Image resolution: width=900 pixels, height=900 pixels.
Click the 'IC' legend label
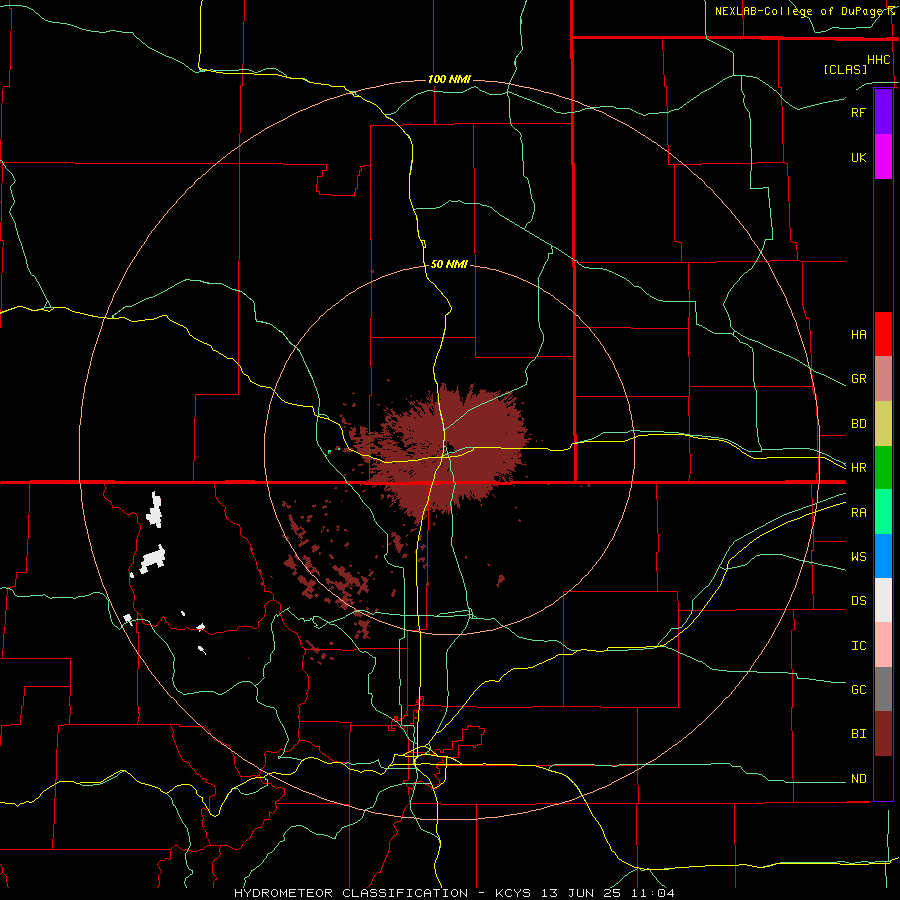point(858,646)
